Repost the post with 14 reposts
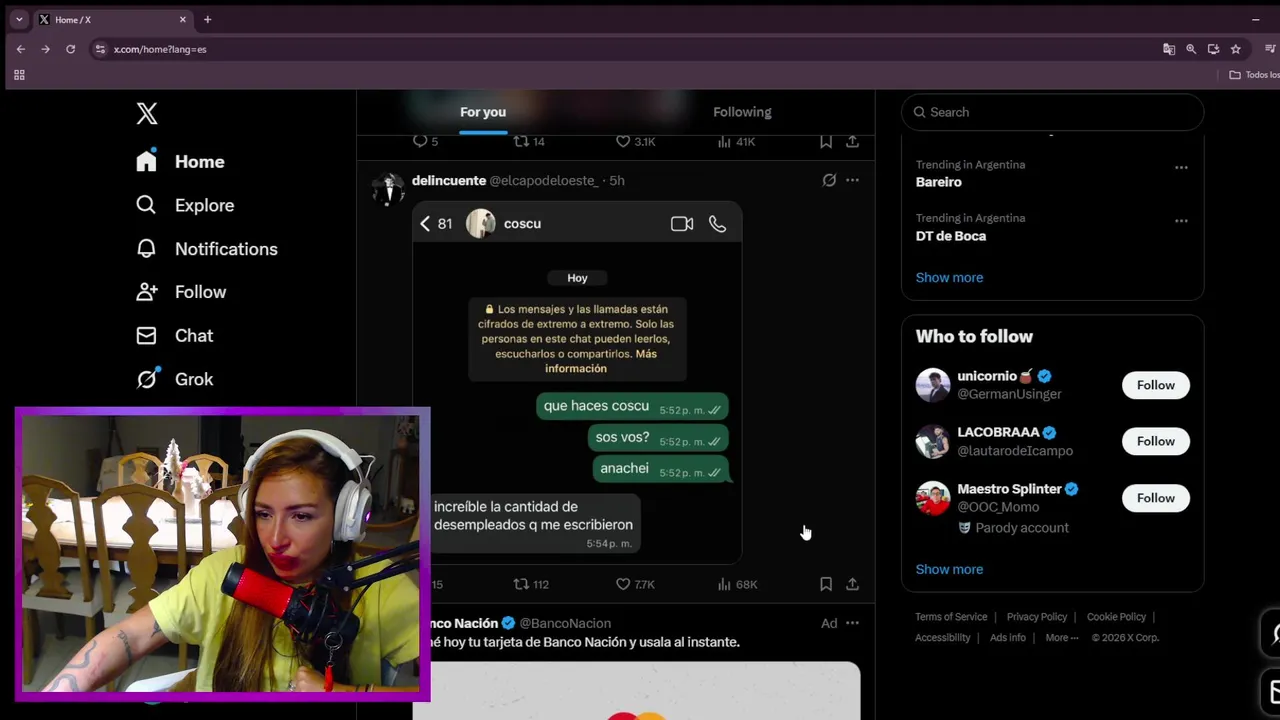Viewport: 1280px width, 720px height. tap(529, 142)
